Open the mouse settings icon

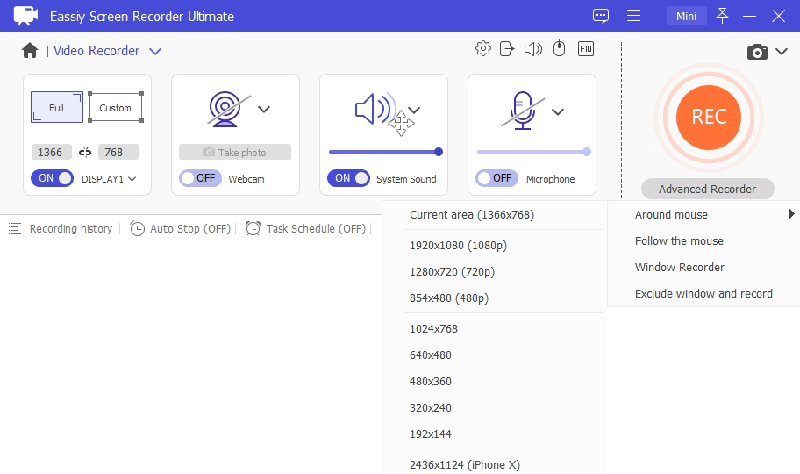point(560,48)
